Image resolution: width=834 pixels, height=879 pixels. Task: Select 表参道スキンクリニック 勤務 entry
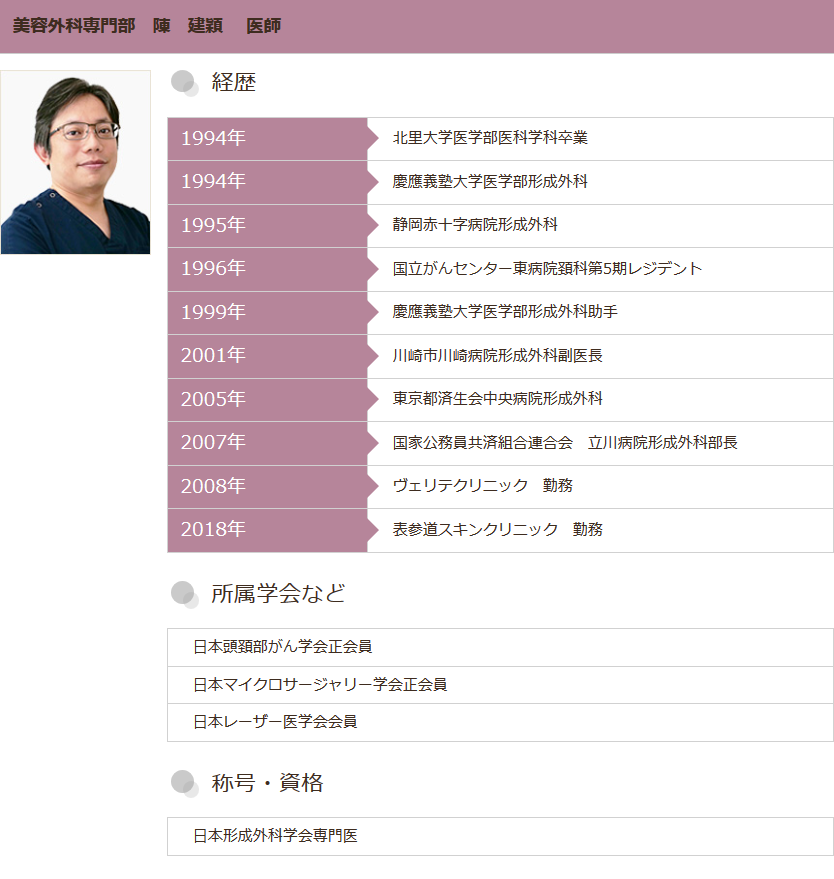pyautogui.click(x=497, y=529)
